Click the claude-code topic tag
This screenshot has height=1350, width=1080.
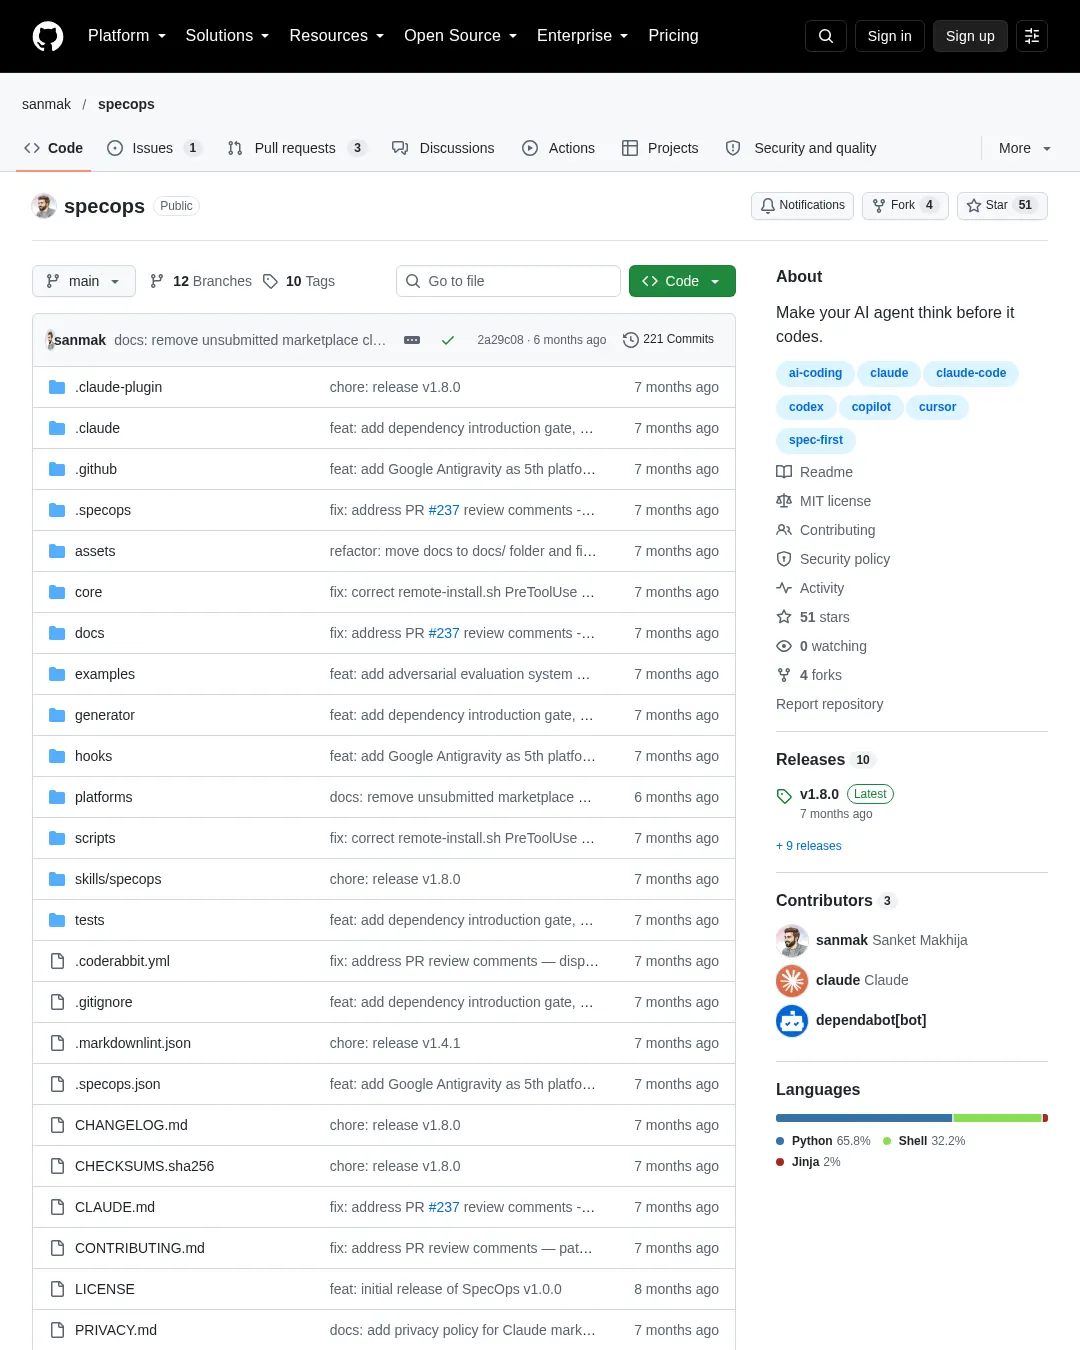[971, 373]
